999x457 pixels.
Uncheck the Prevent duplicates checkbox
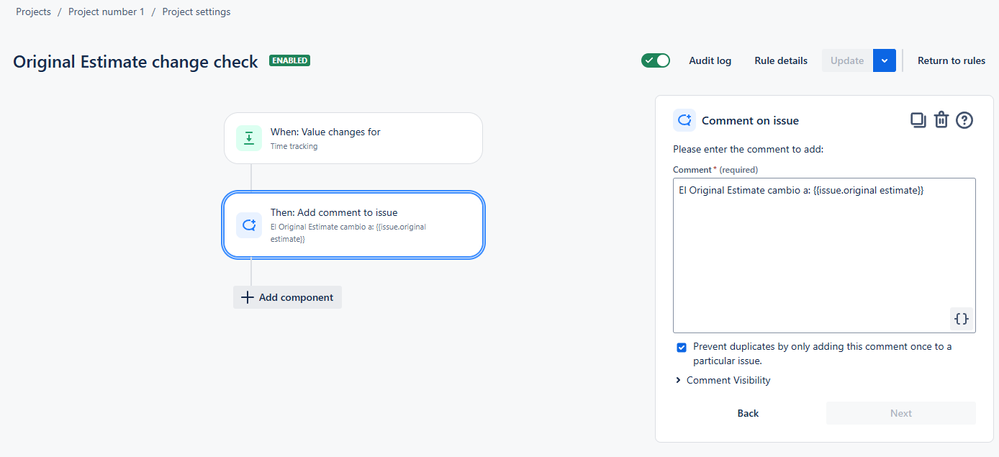coord(681,347)
